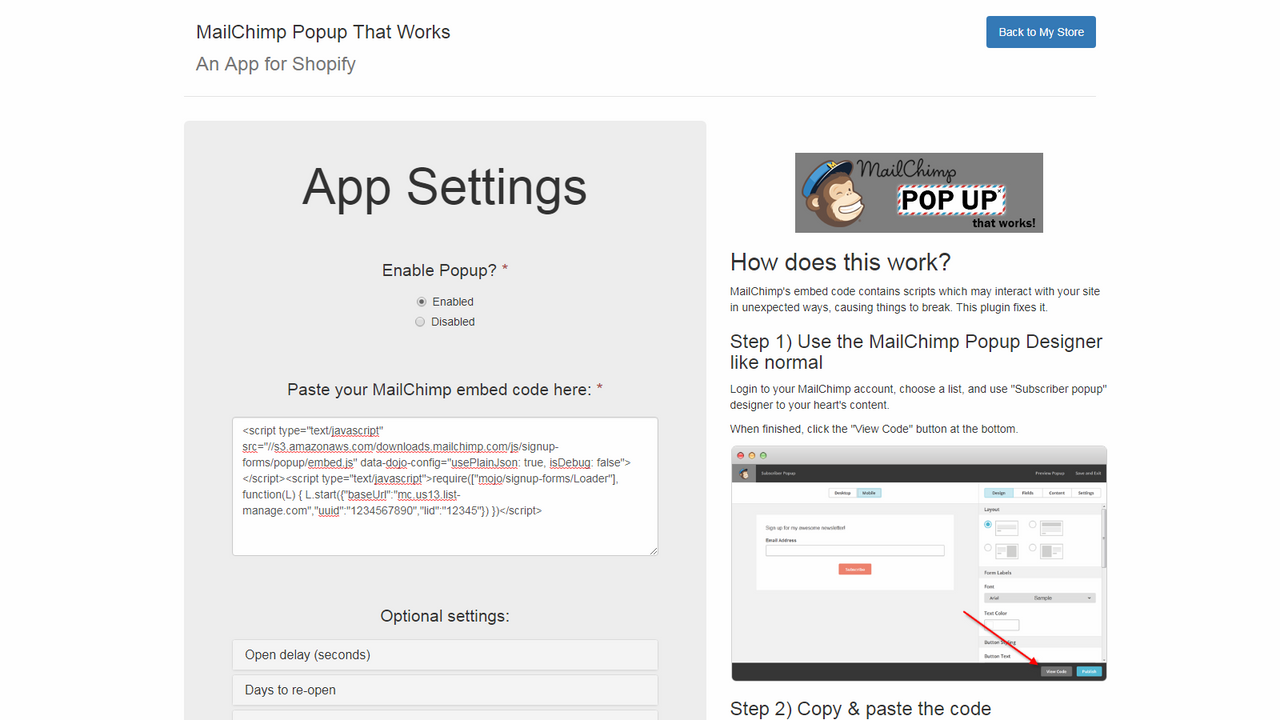The image size is (1280, 720).
Task: Click the Back to My Store button
Action: click(x=1041, y=32)
